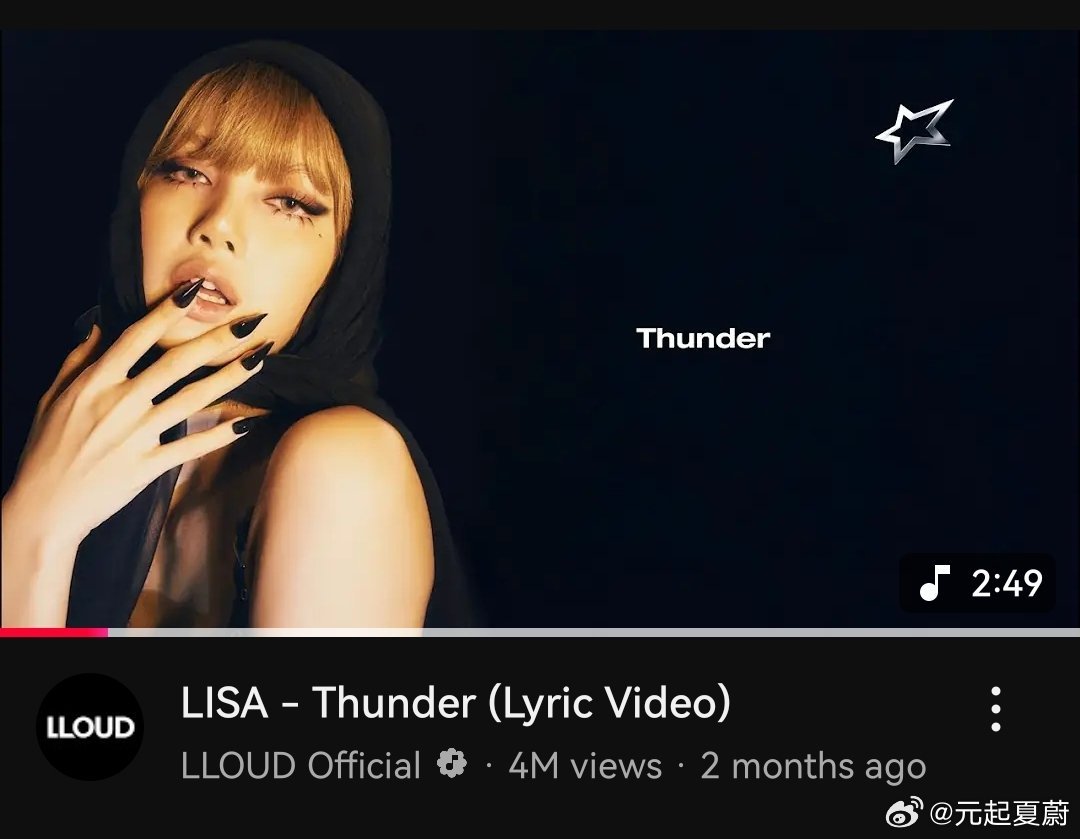Open the three-dot more options menu
Viewport: 1080px width, 839px height.
click(995, 709)
